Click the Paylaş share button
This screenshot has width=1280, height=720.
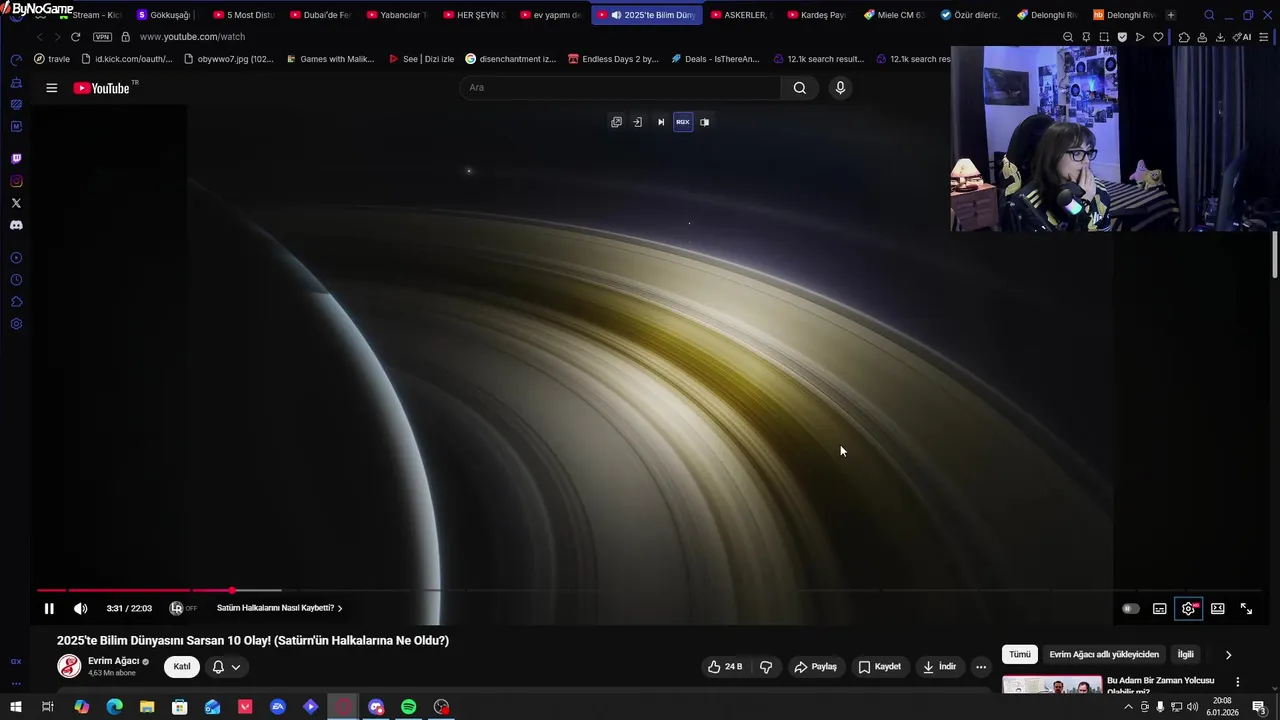coord(815,667)
